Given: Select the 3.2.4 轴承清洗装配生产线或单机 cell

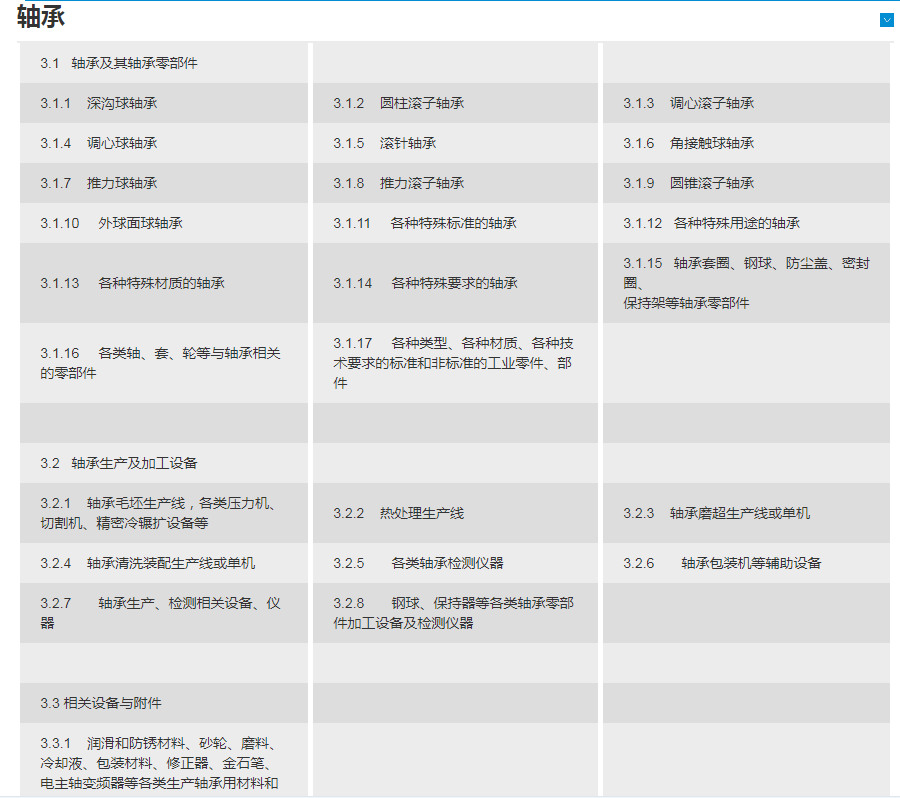Looking at the screenshot, I should [164, 563].
